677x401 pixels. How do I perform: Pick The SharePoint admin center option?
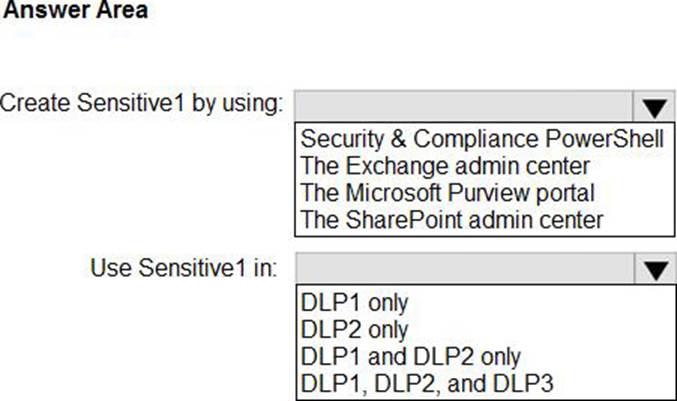pos(452,219)
